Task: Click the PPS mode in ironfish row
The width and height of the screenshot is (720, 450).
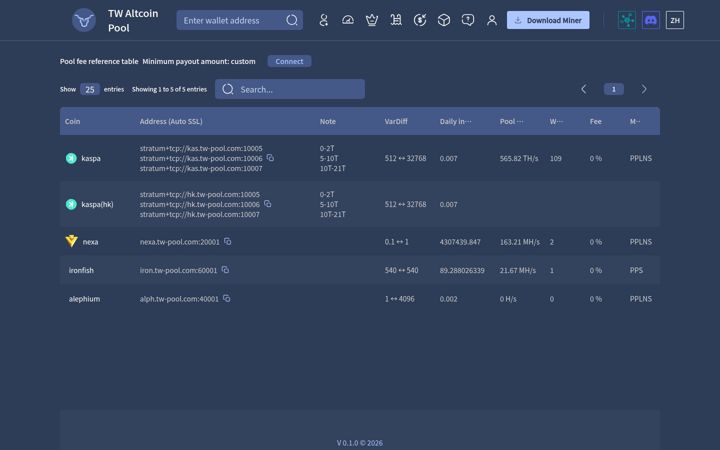Action: [x=636, y=270]
